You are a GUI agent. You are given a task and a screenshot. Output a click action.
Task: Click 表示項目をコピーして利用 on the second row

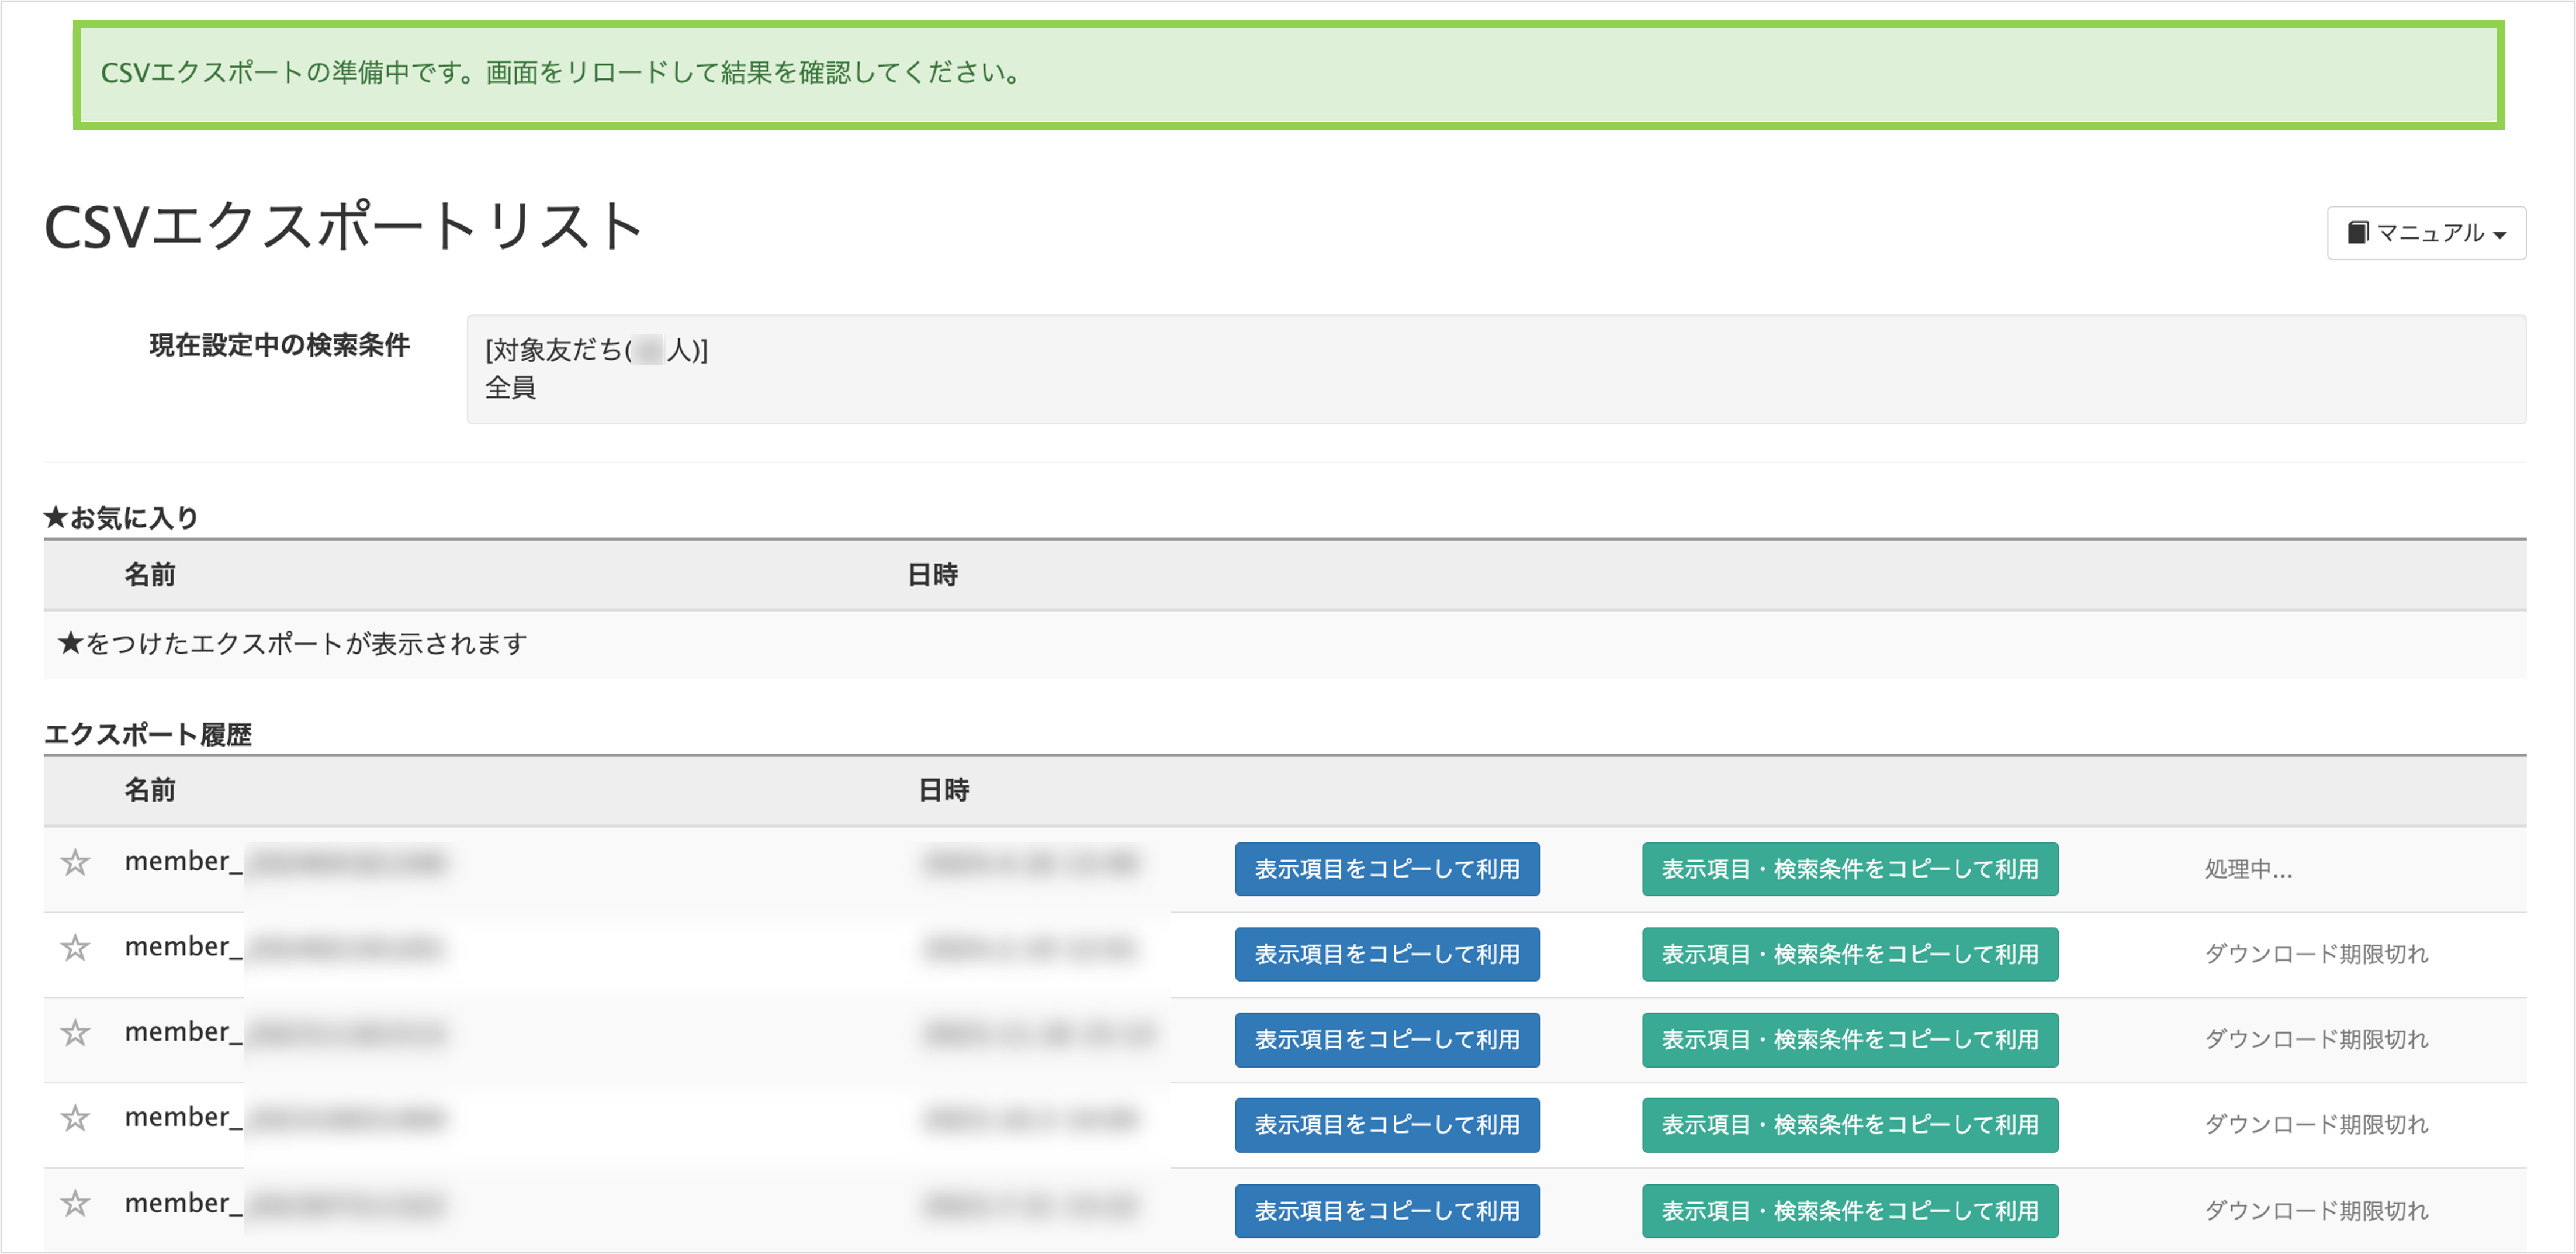(1388, 954)
